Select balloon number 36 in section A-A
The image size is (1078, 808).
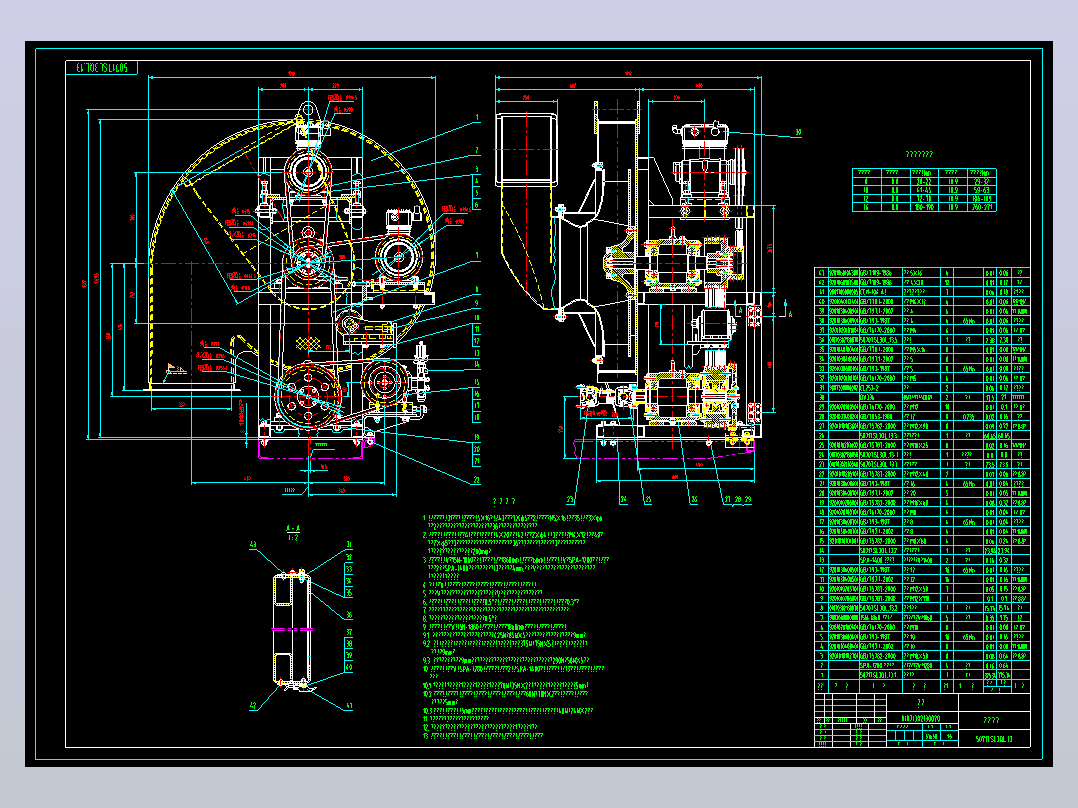(x=349, y=615)
